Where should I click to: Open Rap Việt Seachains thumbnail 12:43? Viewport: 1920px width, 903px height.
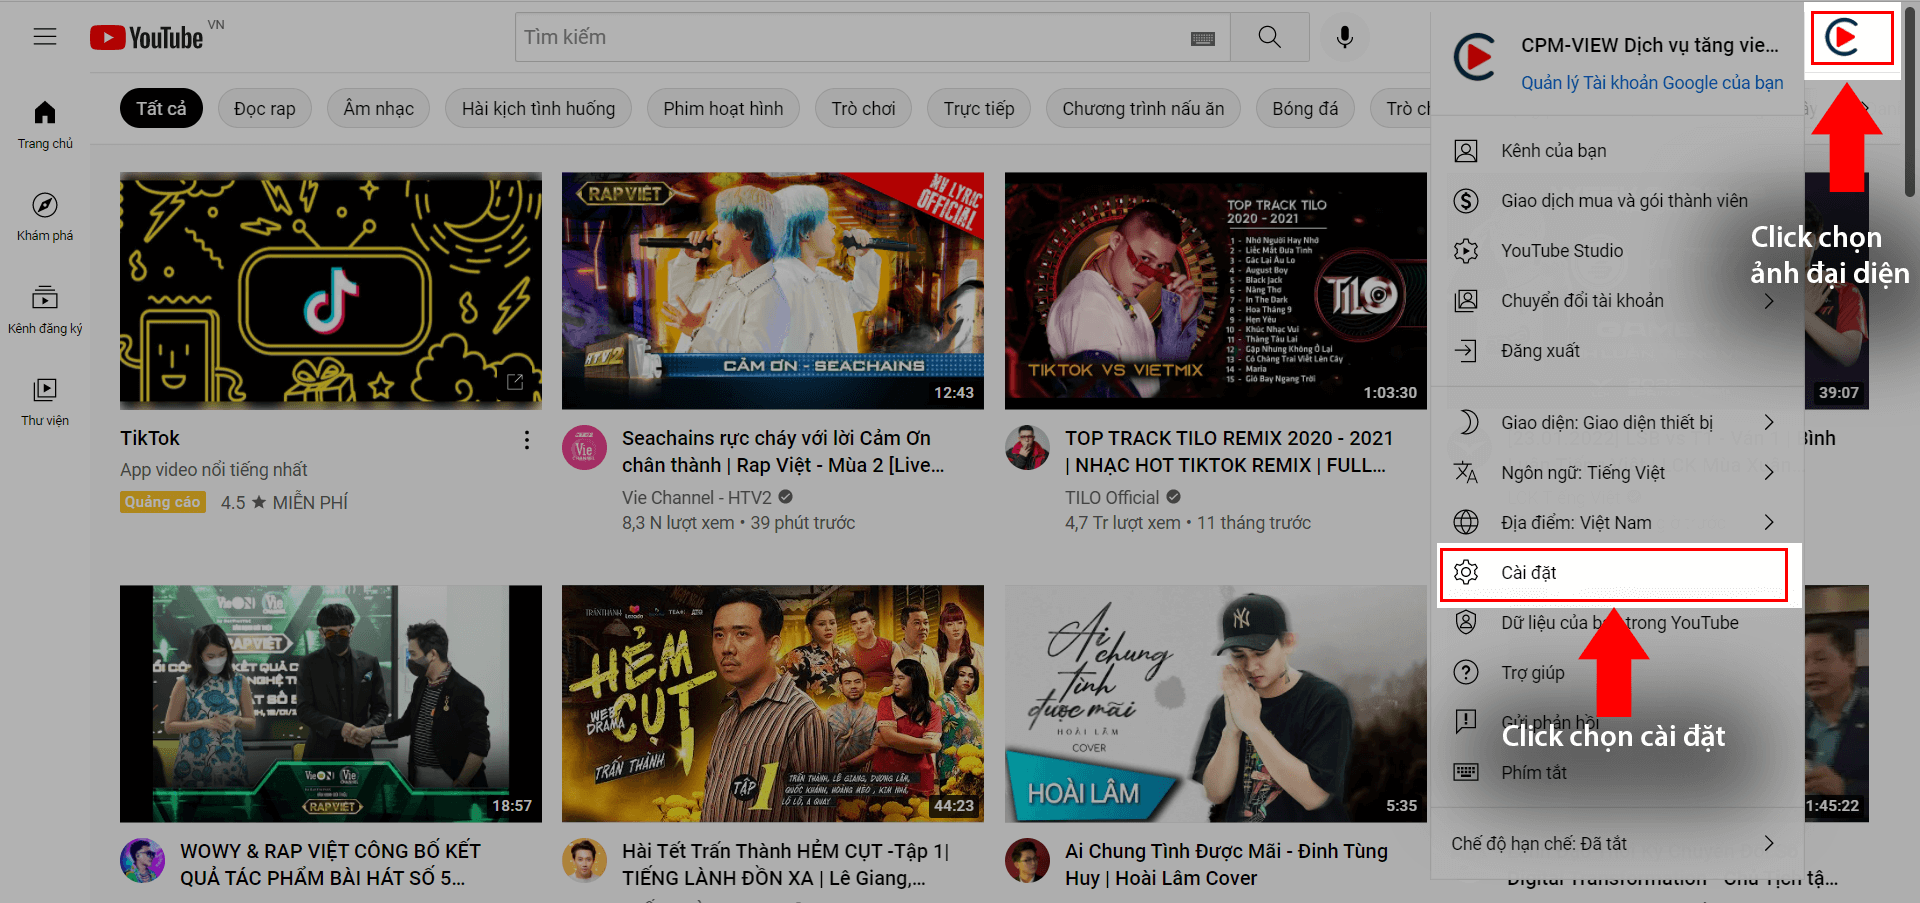click(773, 290)
